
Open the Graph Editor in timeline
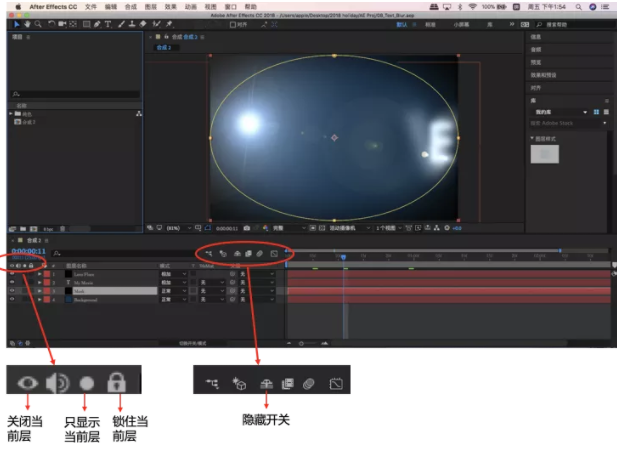point(274,254)
